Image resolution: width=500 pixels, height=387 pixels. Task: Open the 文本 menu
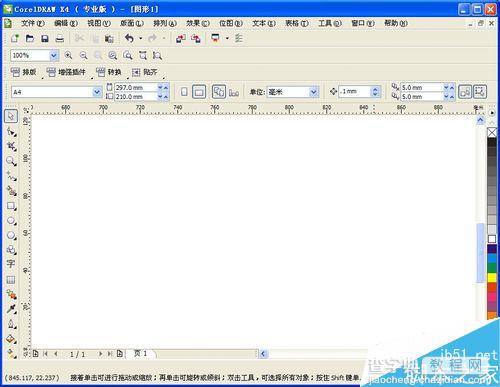coord(264,23)
